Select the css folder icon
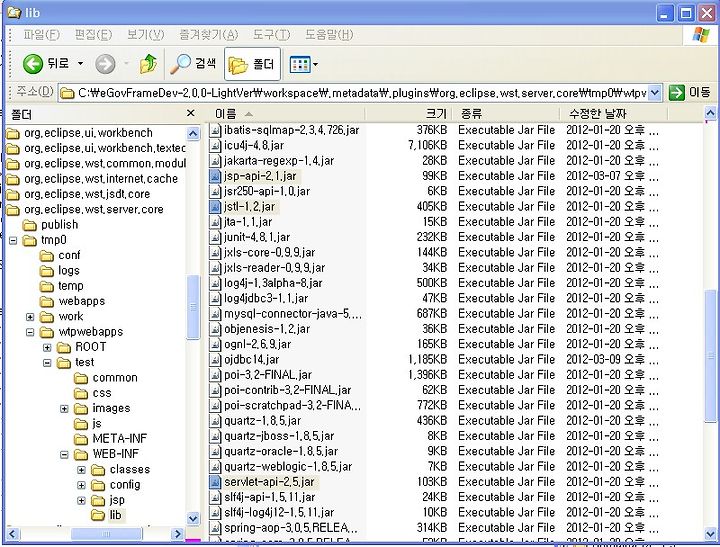This screenshot has height=547, width=720. [x=81, y=394]
